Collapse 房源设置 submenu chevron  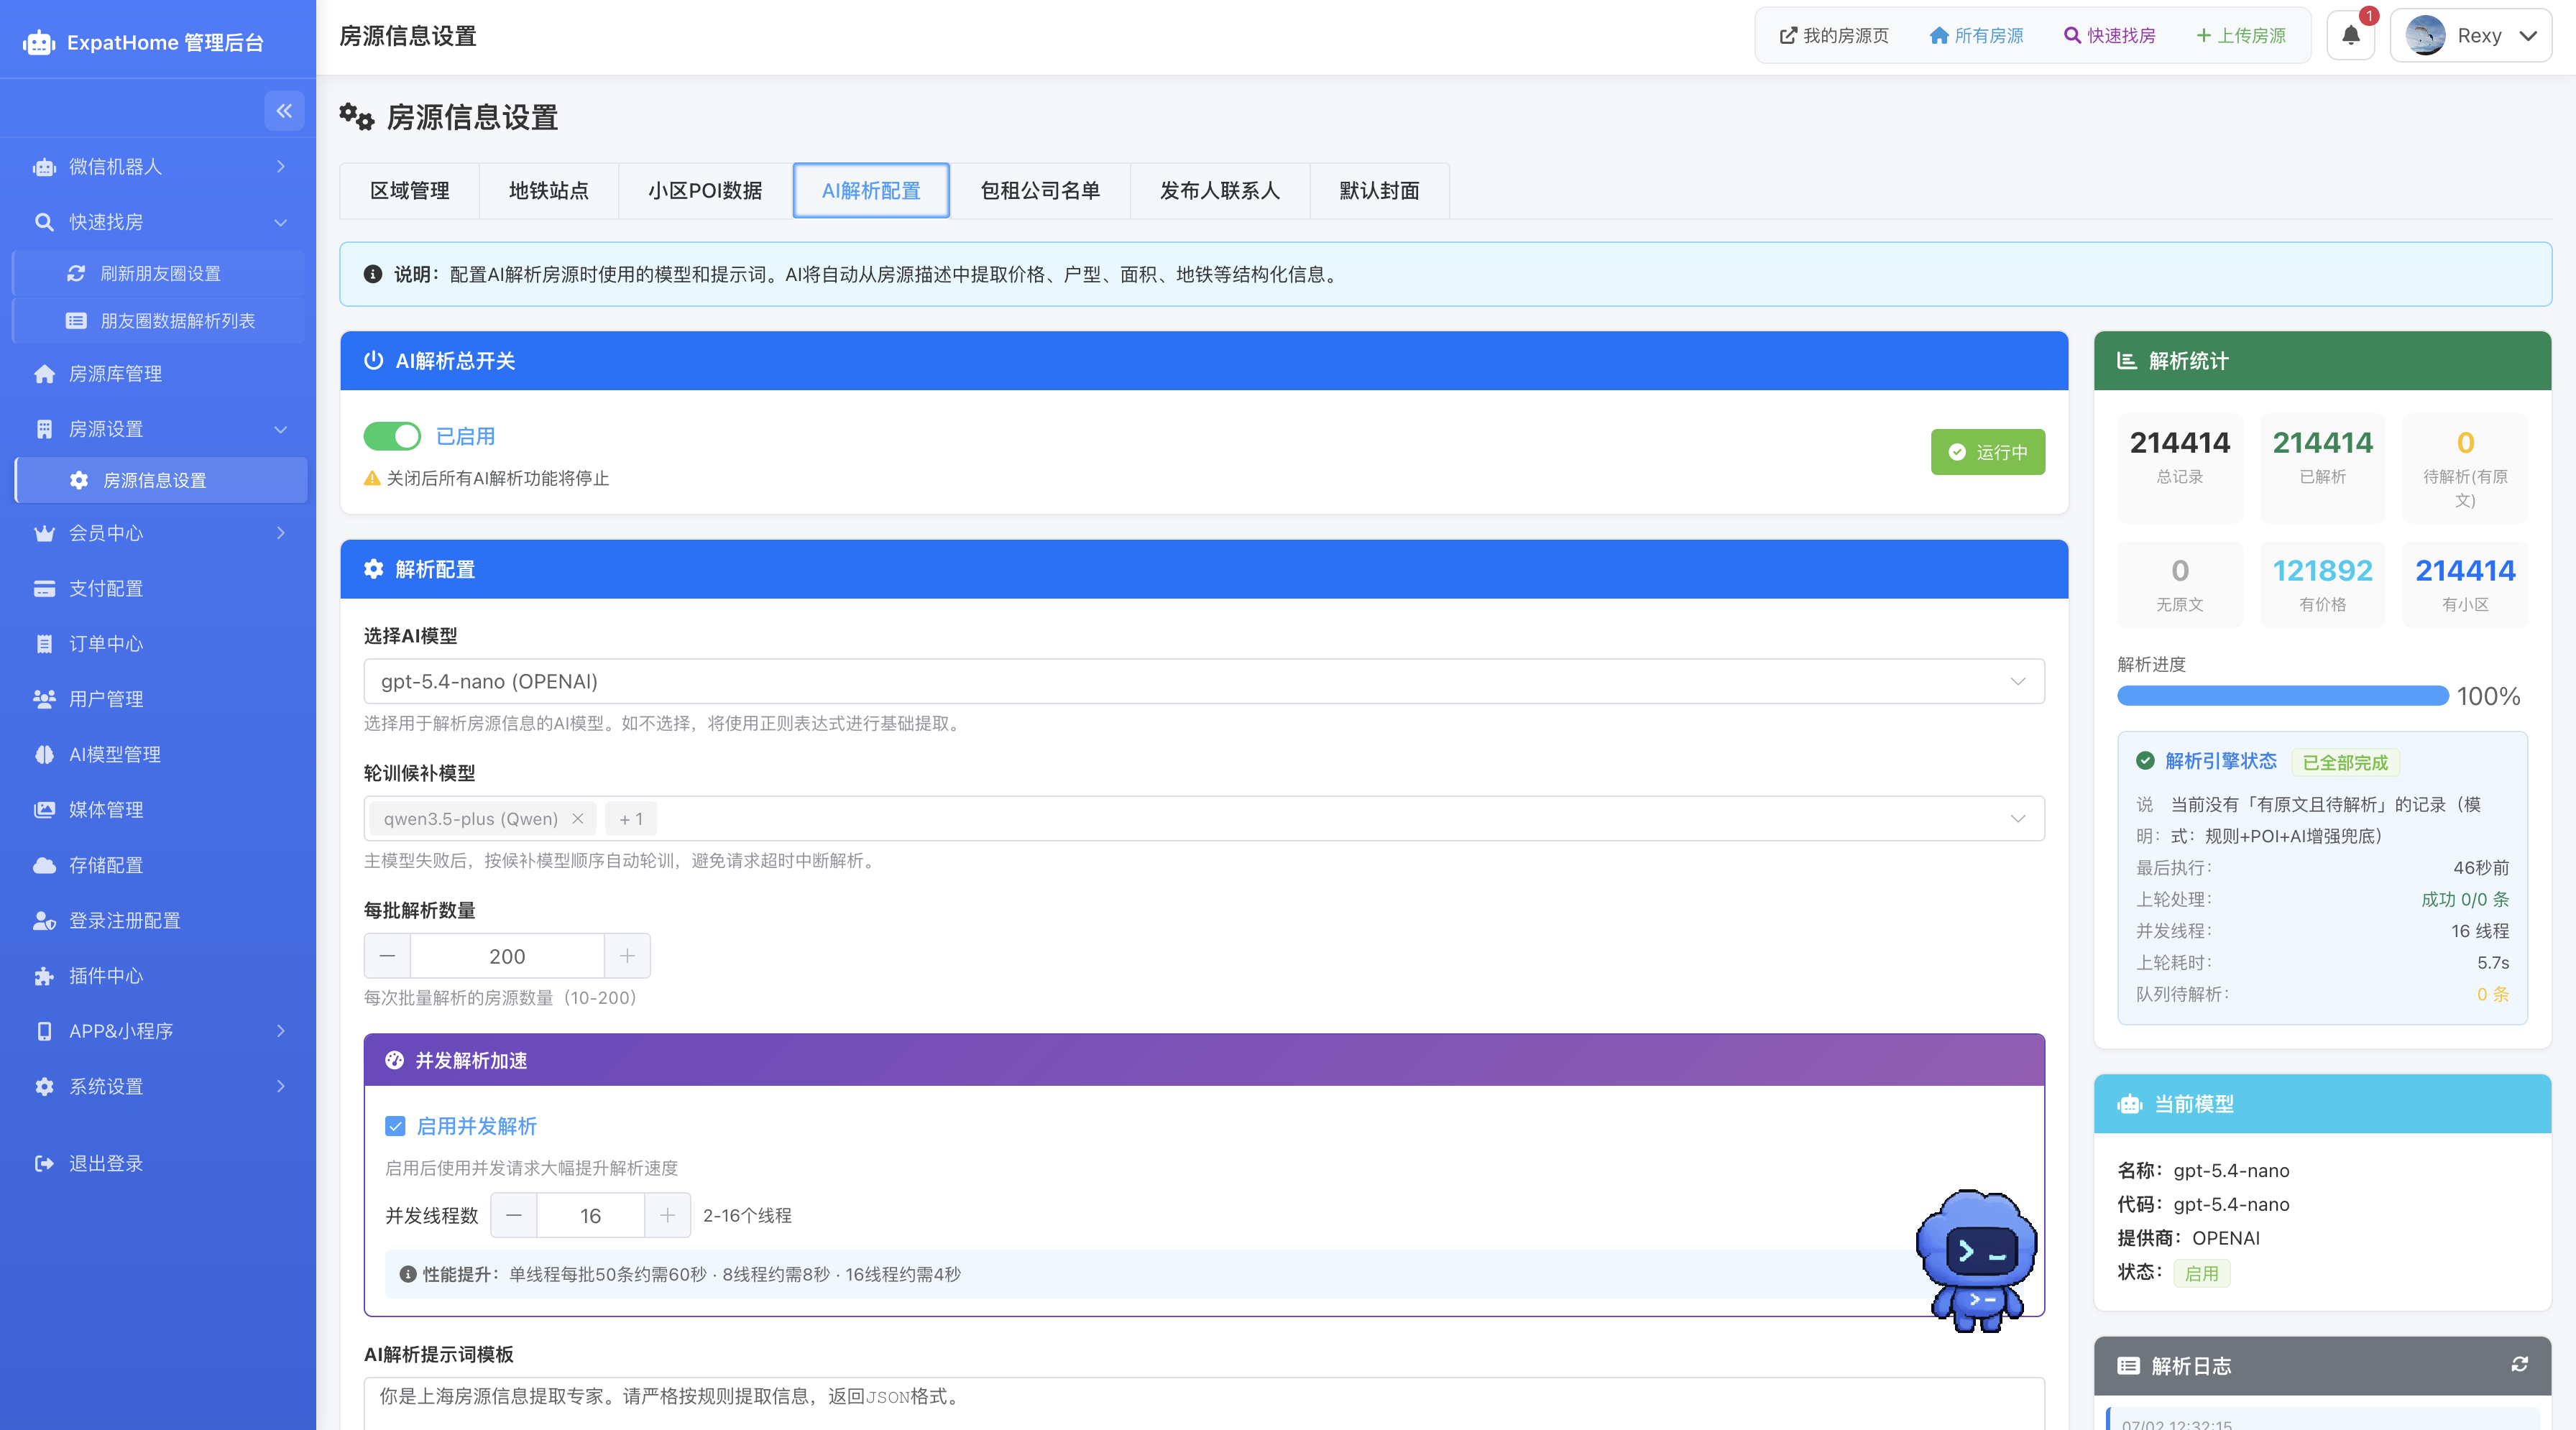point(281,429)
